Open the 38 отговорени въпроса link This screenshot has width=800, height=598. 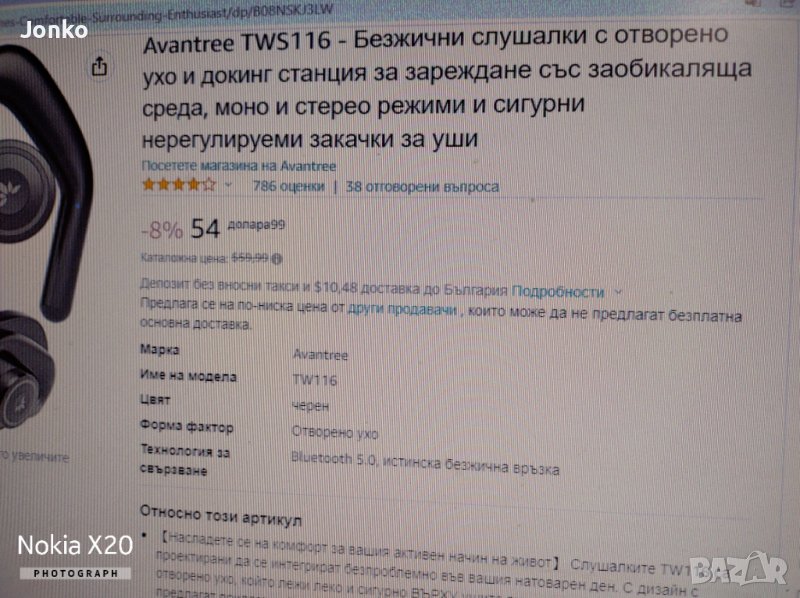click(422, 187)
